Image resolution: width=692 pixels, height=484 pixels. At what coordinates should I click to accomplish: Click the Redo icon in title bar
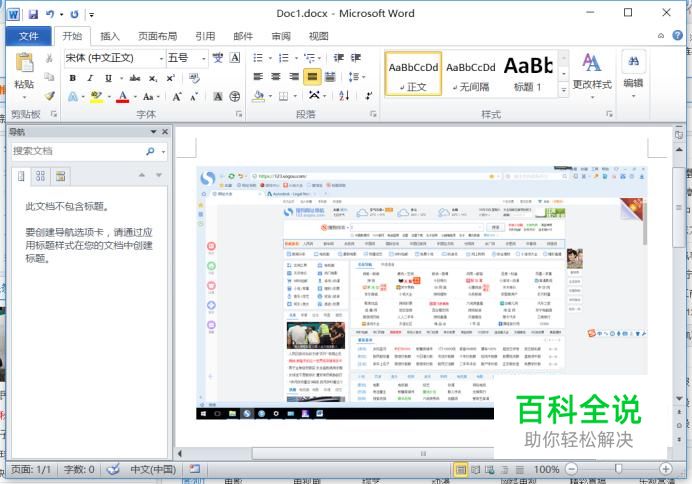(x=74, y=14)
